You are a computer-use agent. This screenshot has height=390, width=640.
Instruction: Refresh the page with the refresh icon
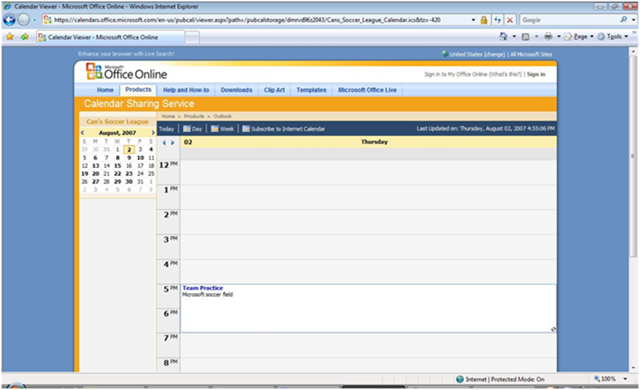(497, 20)
